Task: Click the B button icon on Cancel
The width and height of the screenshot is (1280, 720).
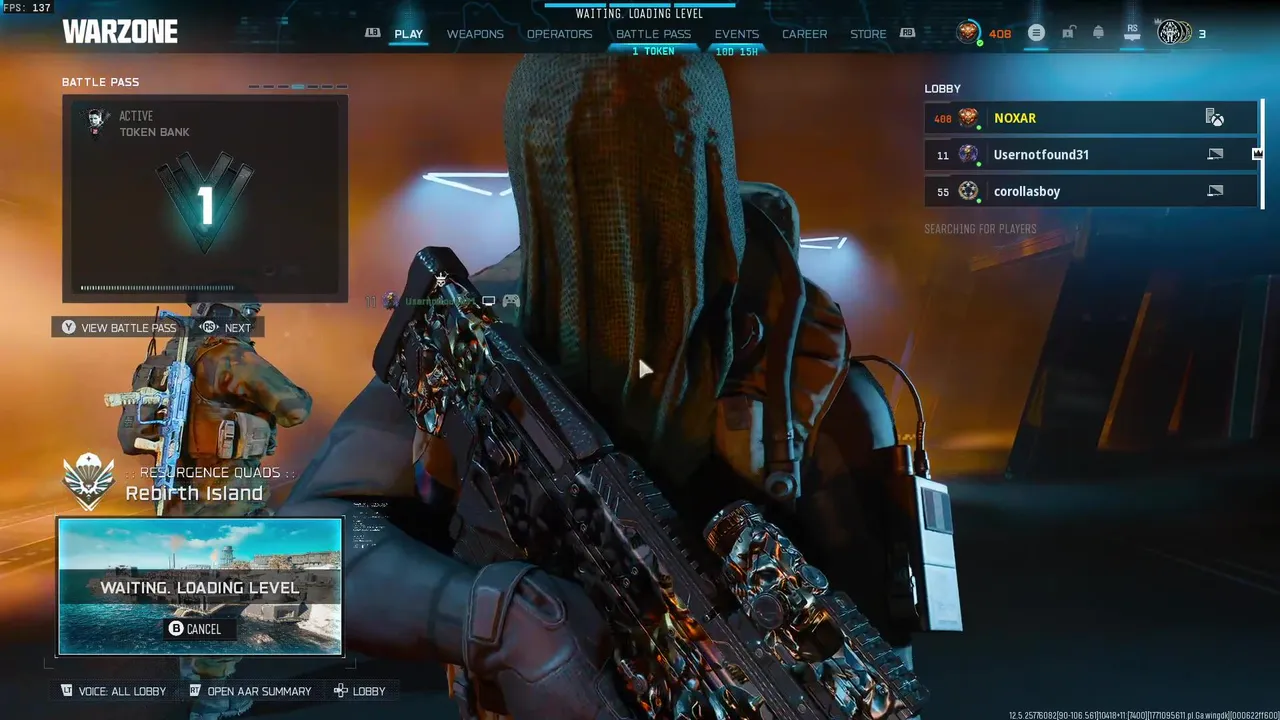Action: pyautogui.click(x=176, y=629)
